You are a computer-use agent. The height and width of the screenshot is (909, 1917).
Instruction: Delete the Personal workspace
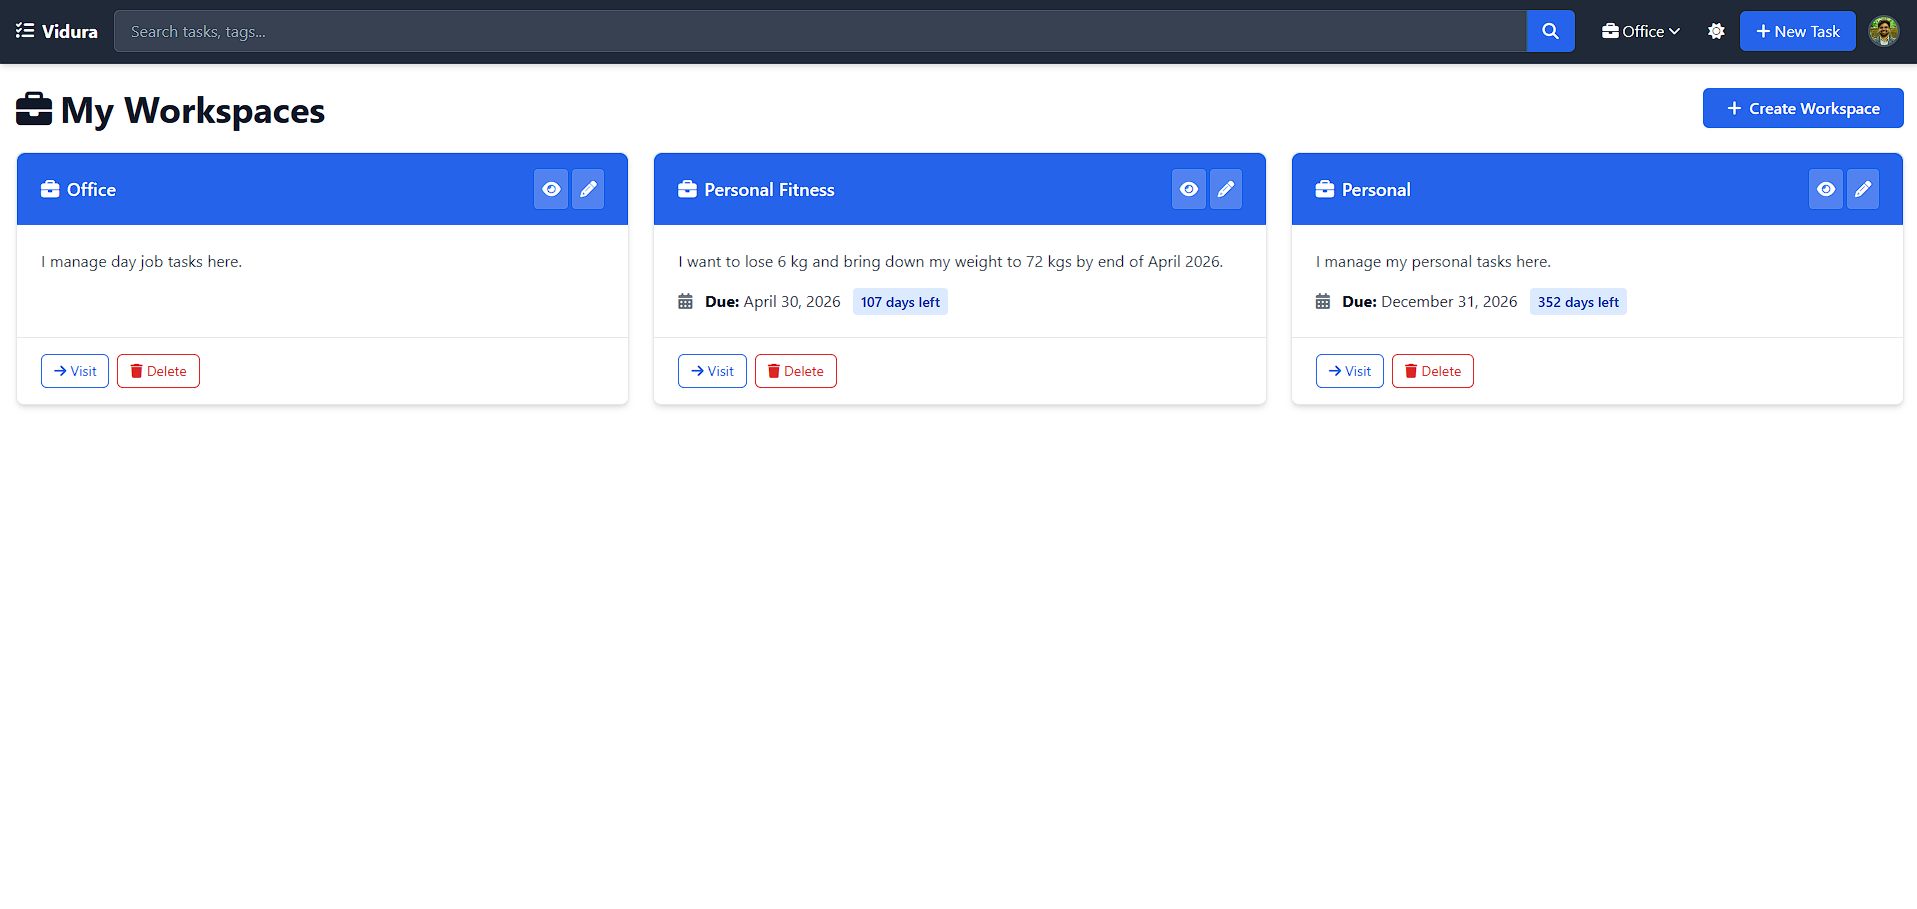[1432, 371]
